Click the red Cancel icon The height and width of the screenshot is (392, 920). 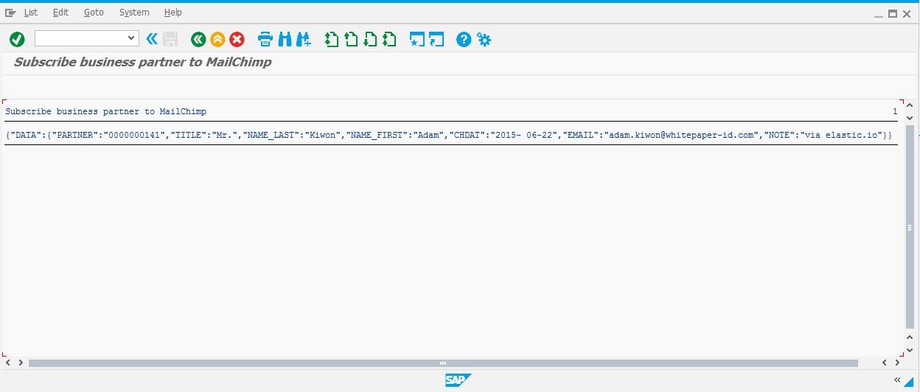click(x=237, y=39)
